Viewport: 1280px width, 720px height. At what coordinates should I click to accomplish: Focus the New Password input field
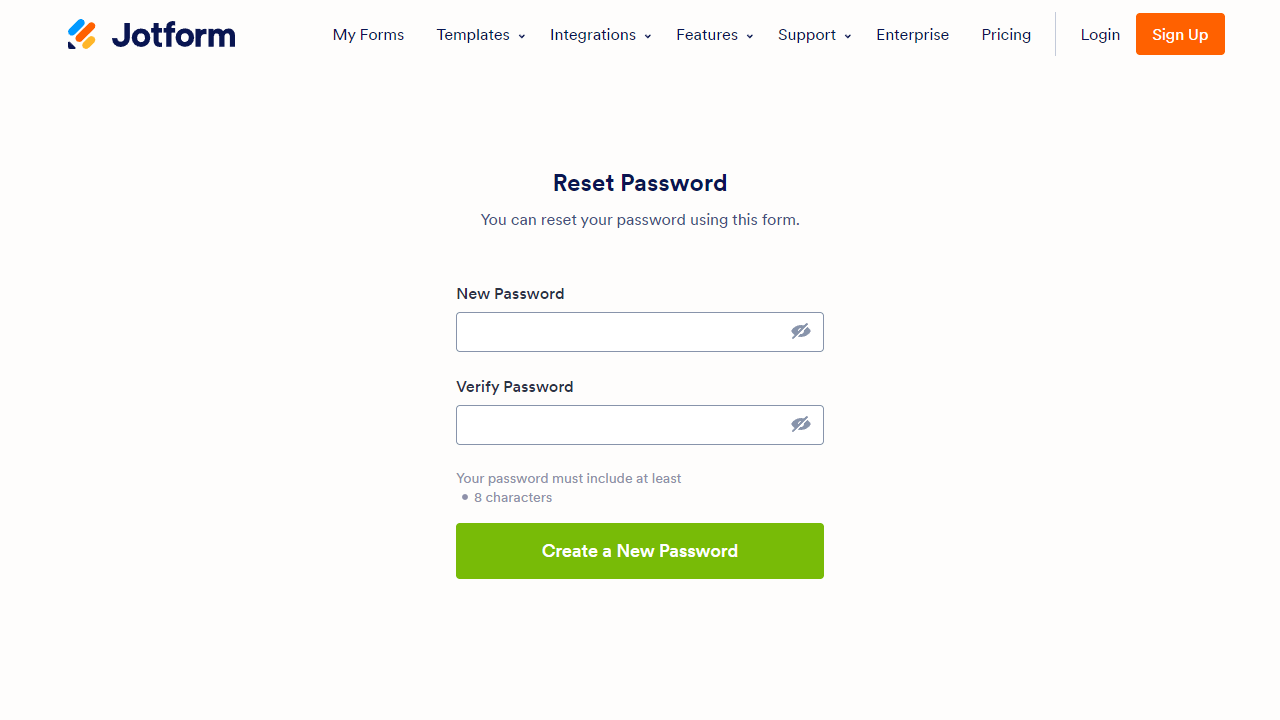pos(620,332)
